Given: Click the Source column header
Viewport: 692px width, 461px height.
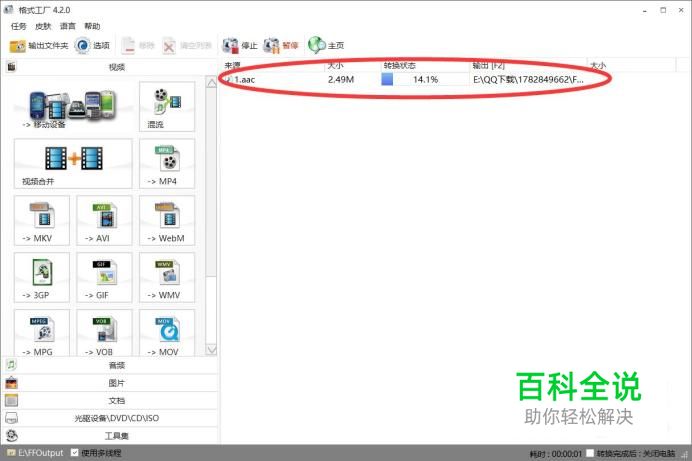Looking at the screenshot, I should click(x=272, y=65).
